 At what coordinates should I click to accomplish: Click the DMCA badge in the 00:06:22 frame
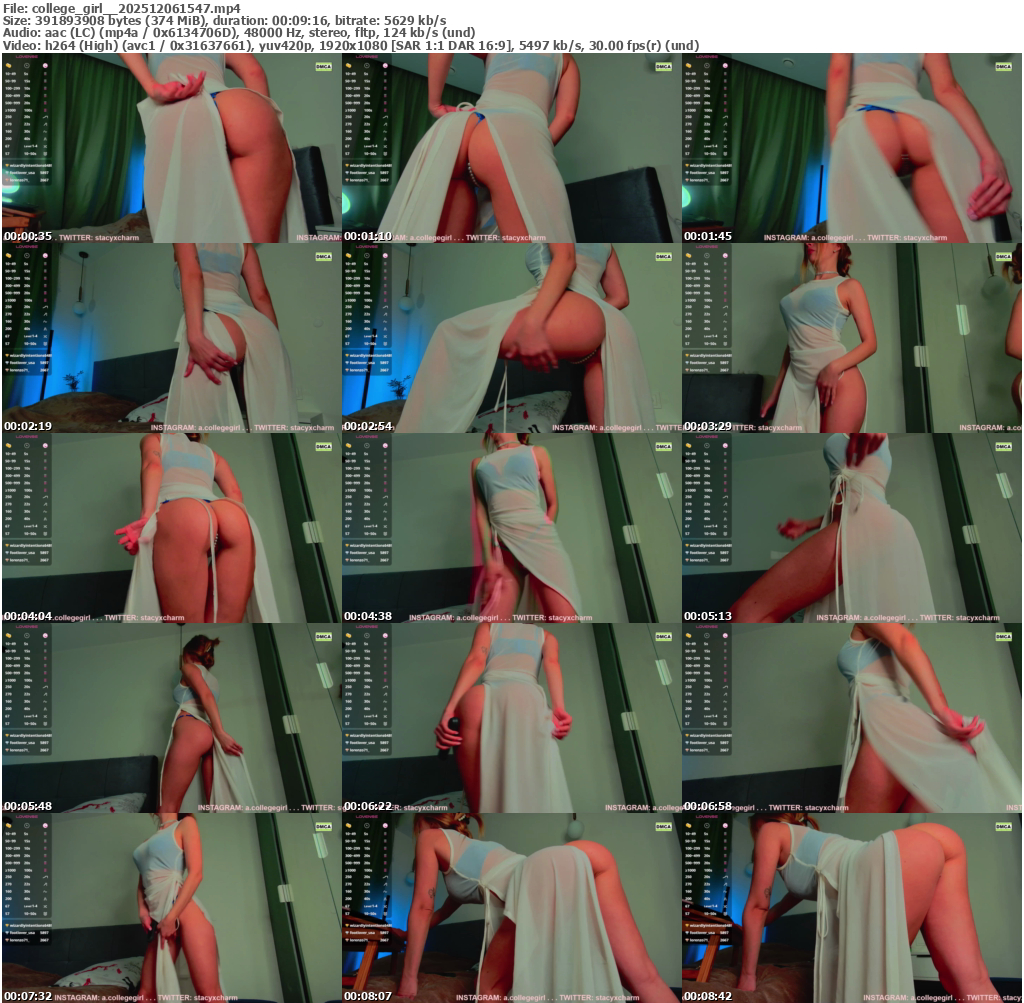[663, 636]
